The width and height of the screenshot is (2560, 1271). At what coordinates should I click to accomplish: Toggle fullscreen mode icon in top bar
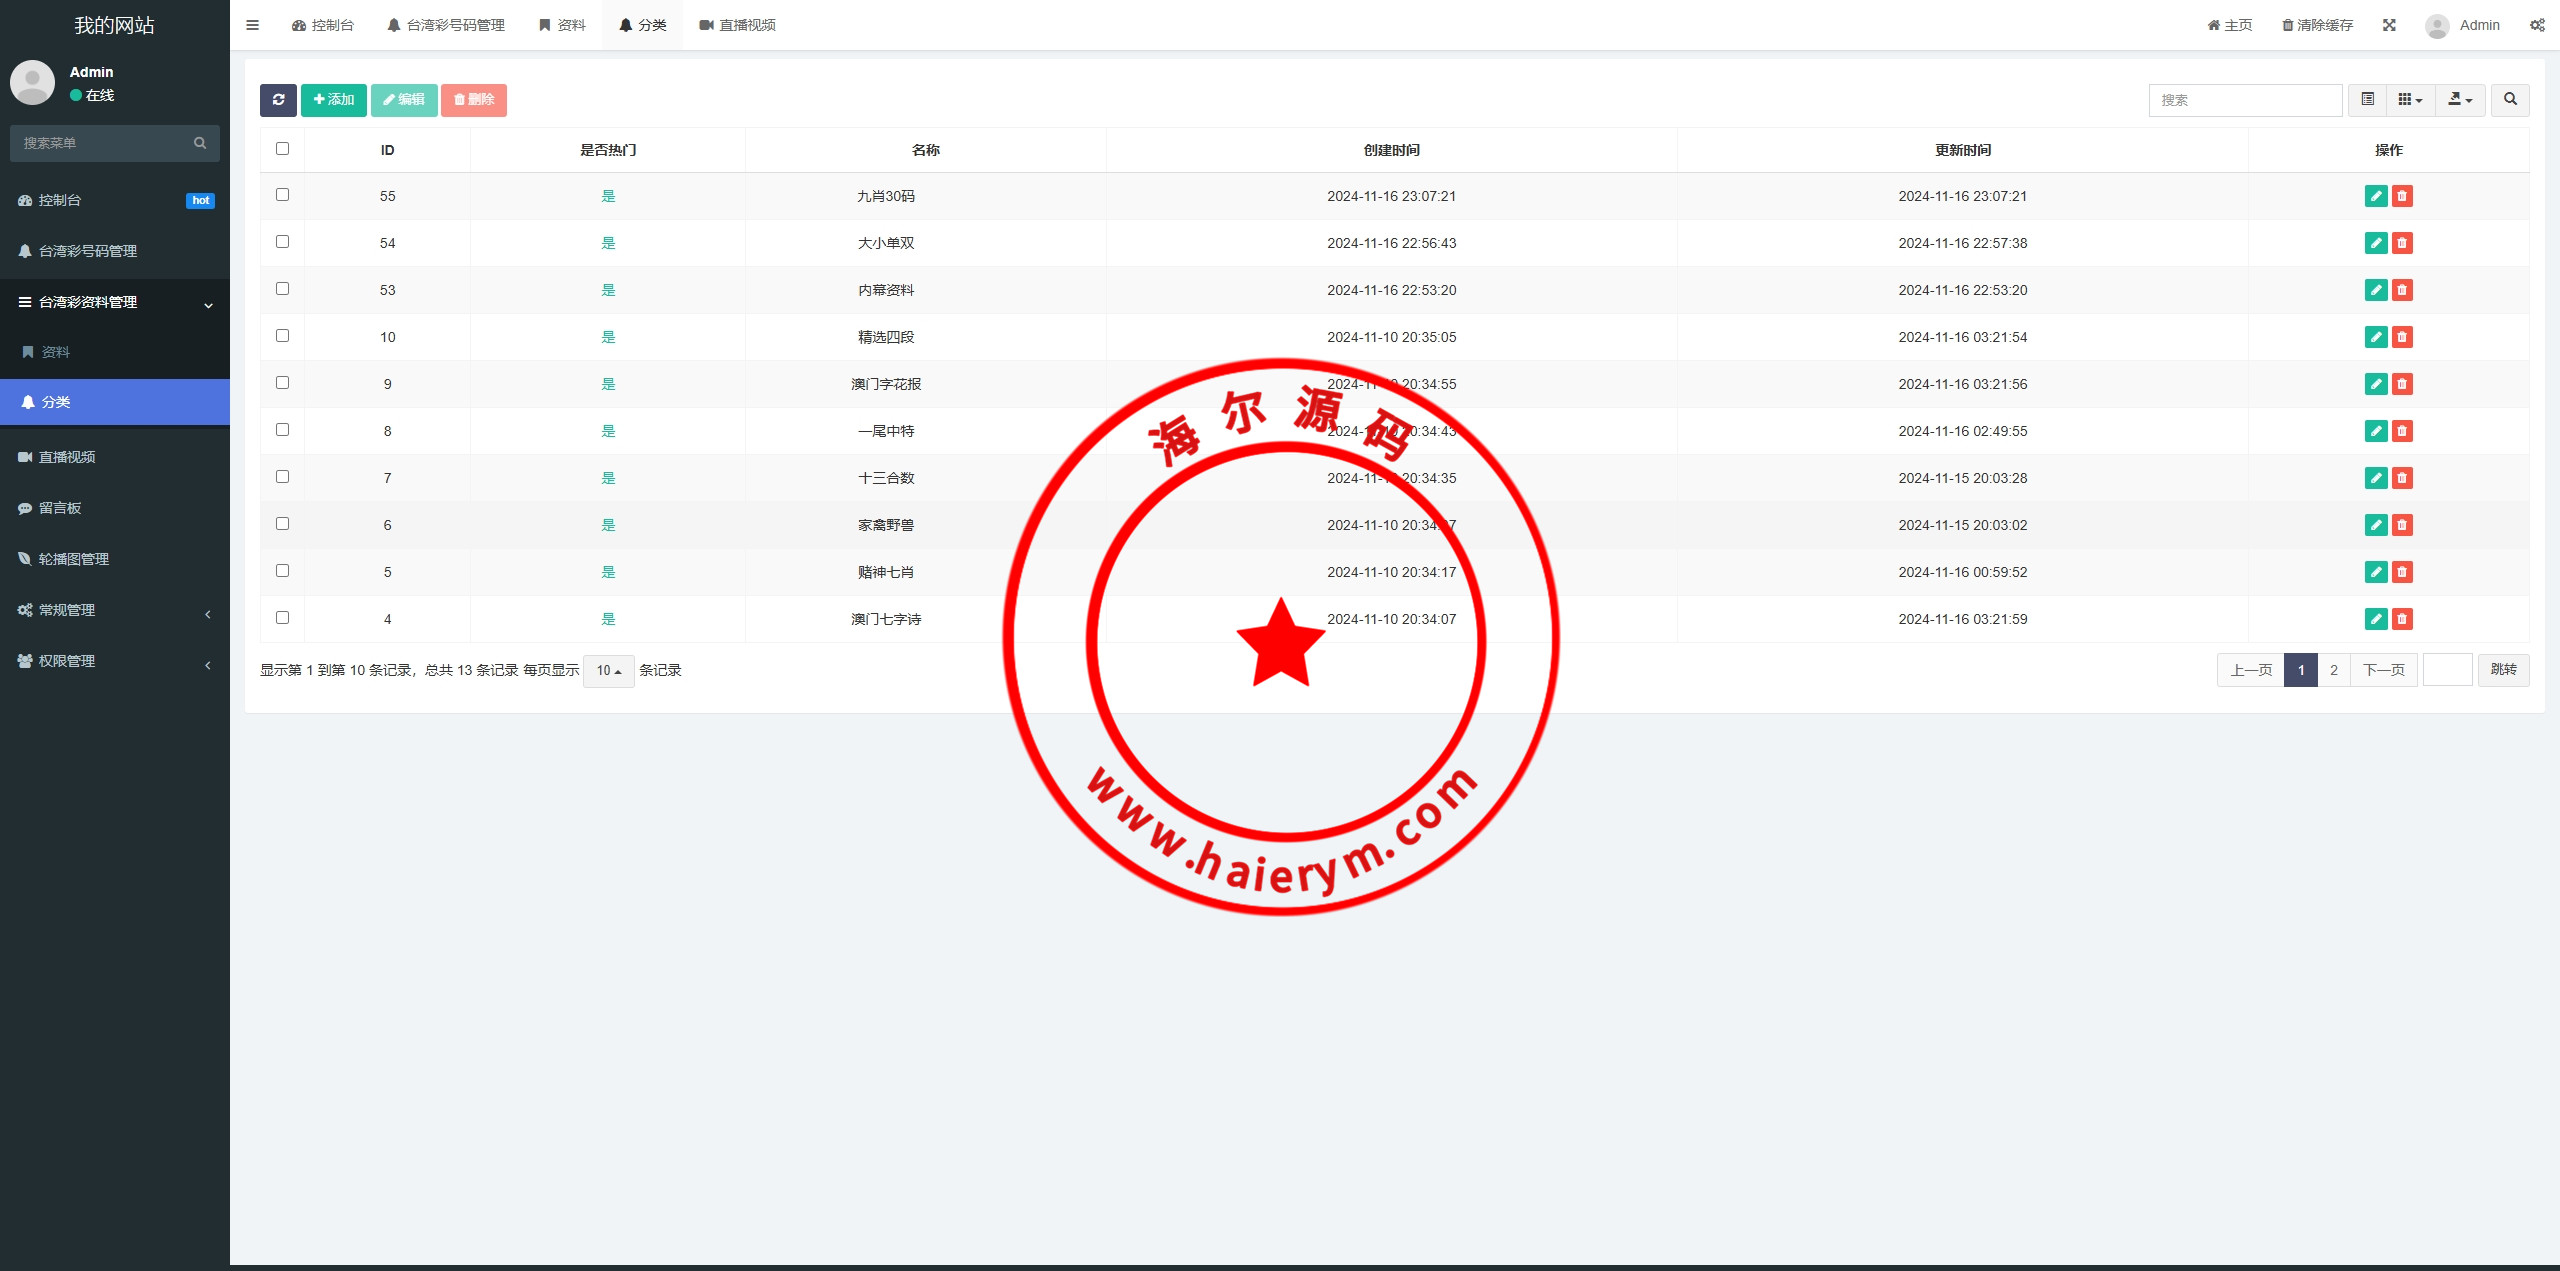[x=2389, y=25]
